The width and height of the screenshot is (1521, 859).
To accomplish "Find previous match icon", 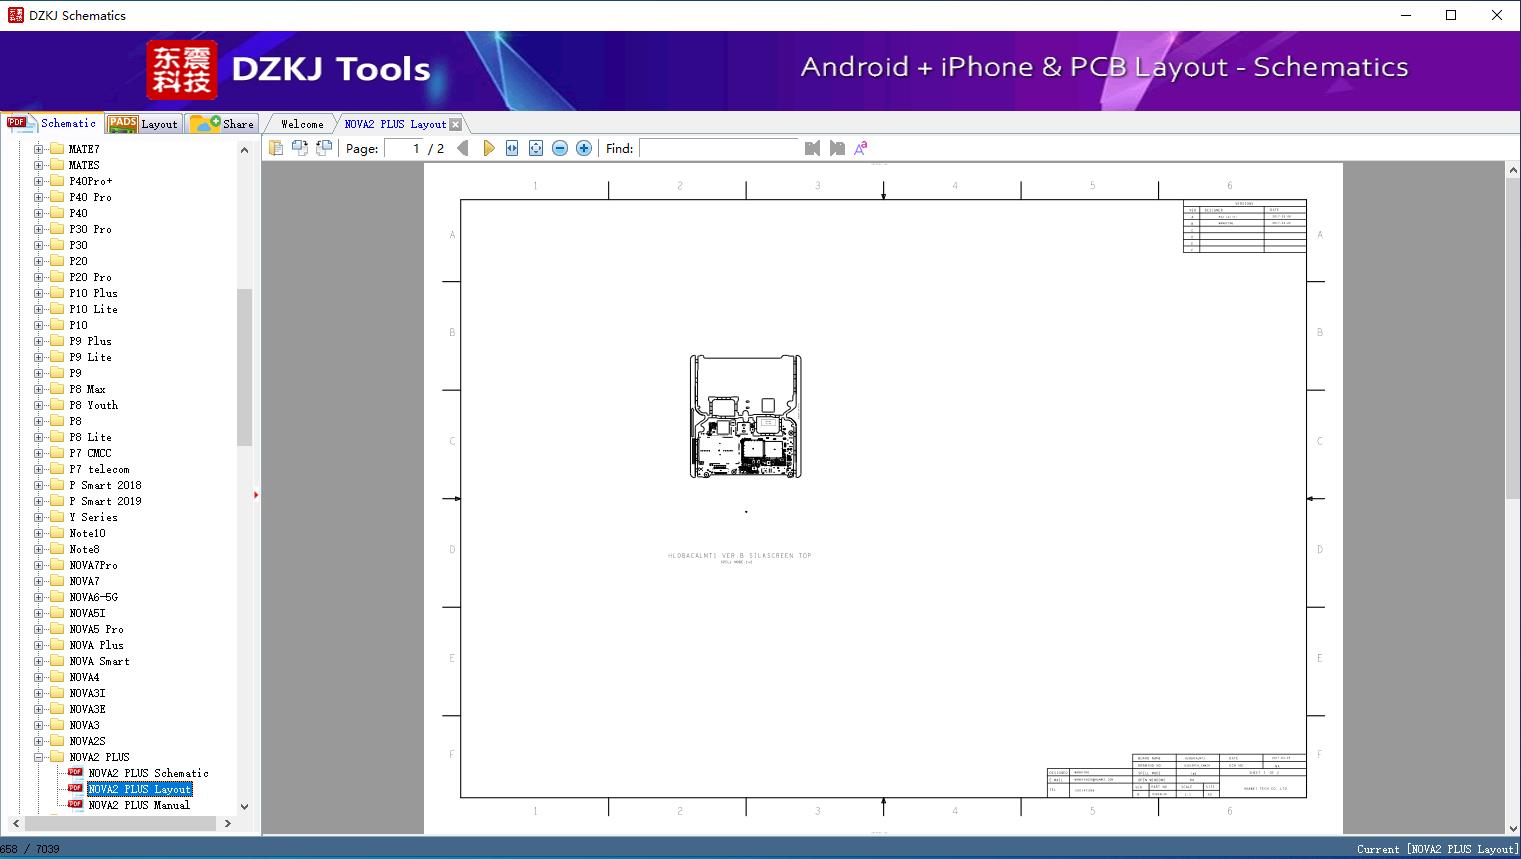I will (x=812, y=148).
